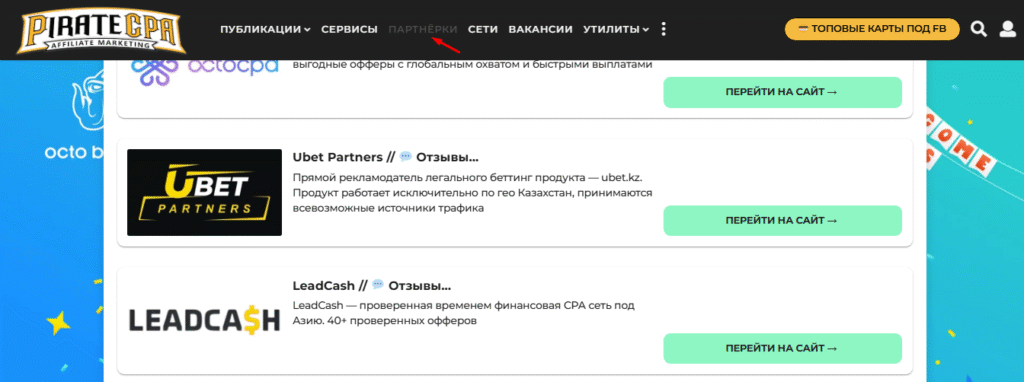
Task: Expand the Публикации dropdown menu
Action: click(265, 29)
